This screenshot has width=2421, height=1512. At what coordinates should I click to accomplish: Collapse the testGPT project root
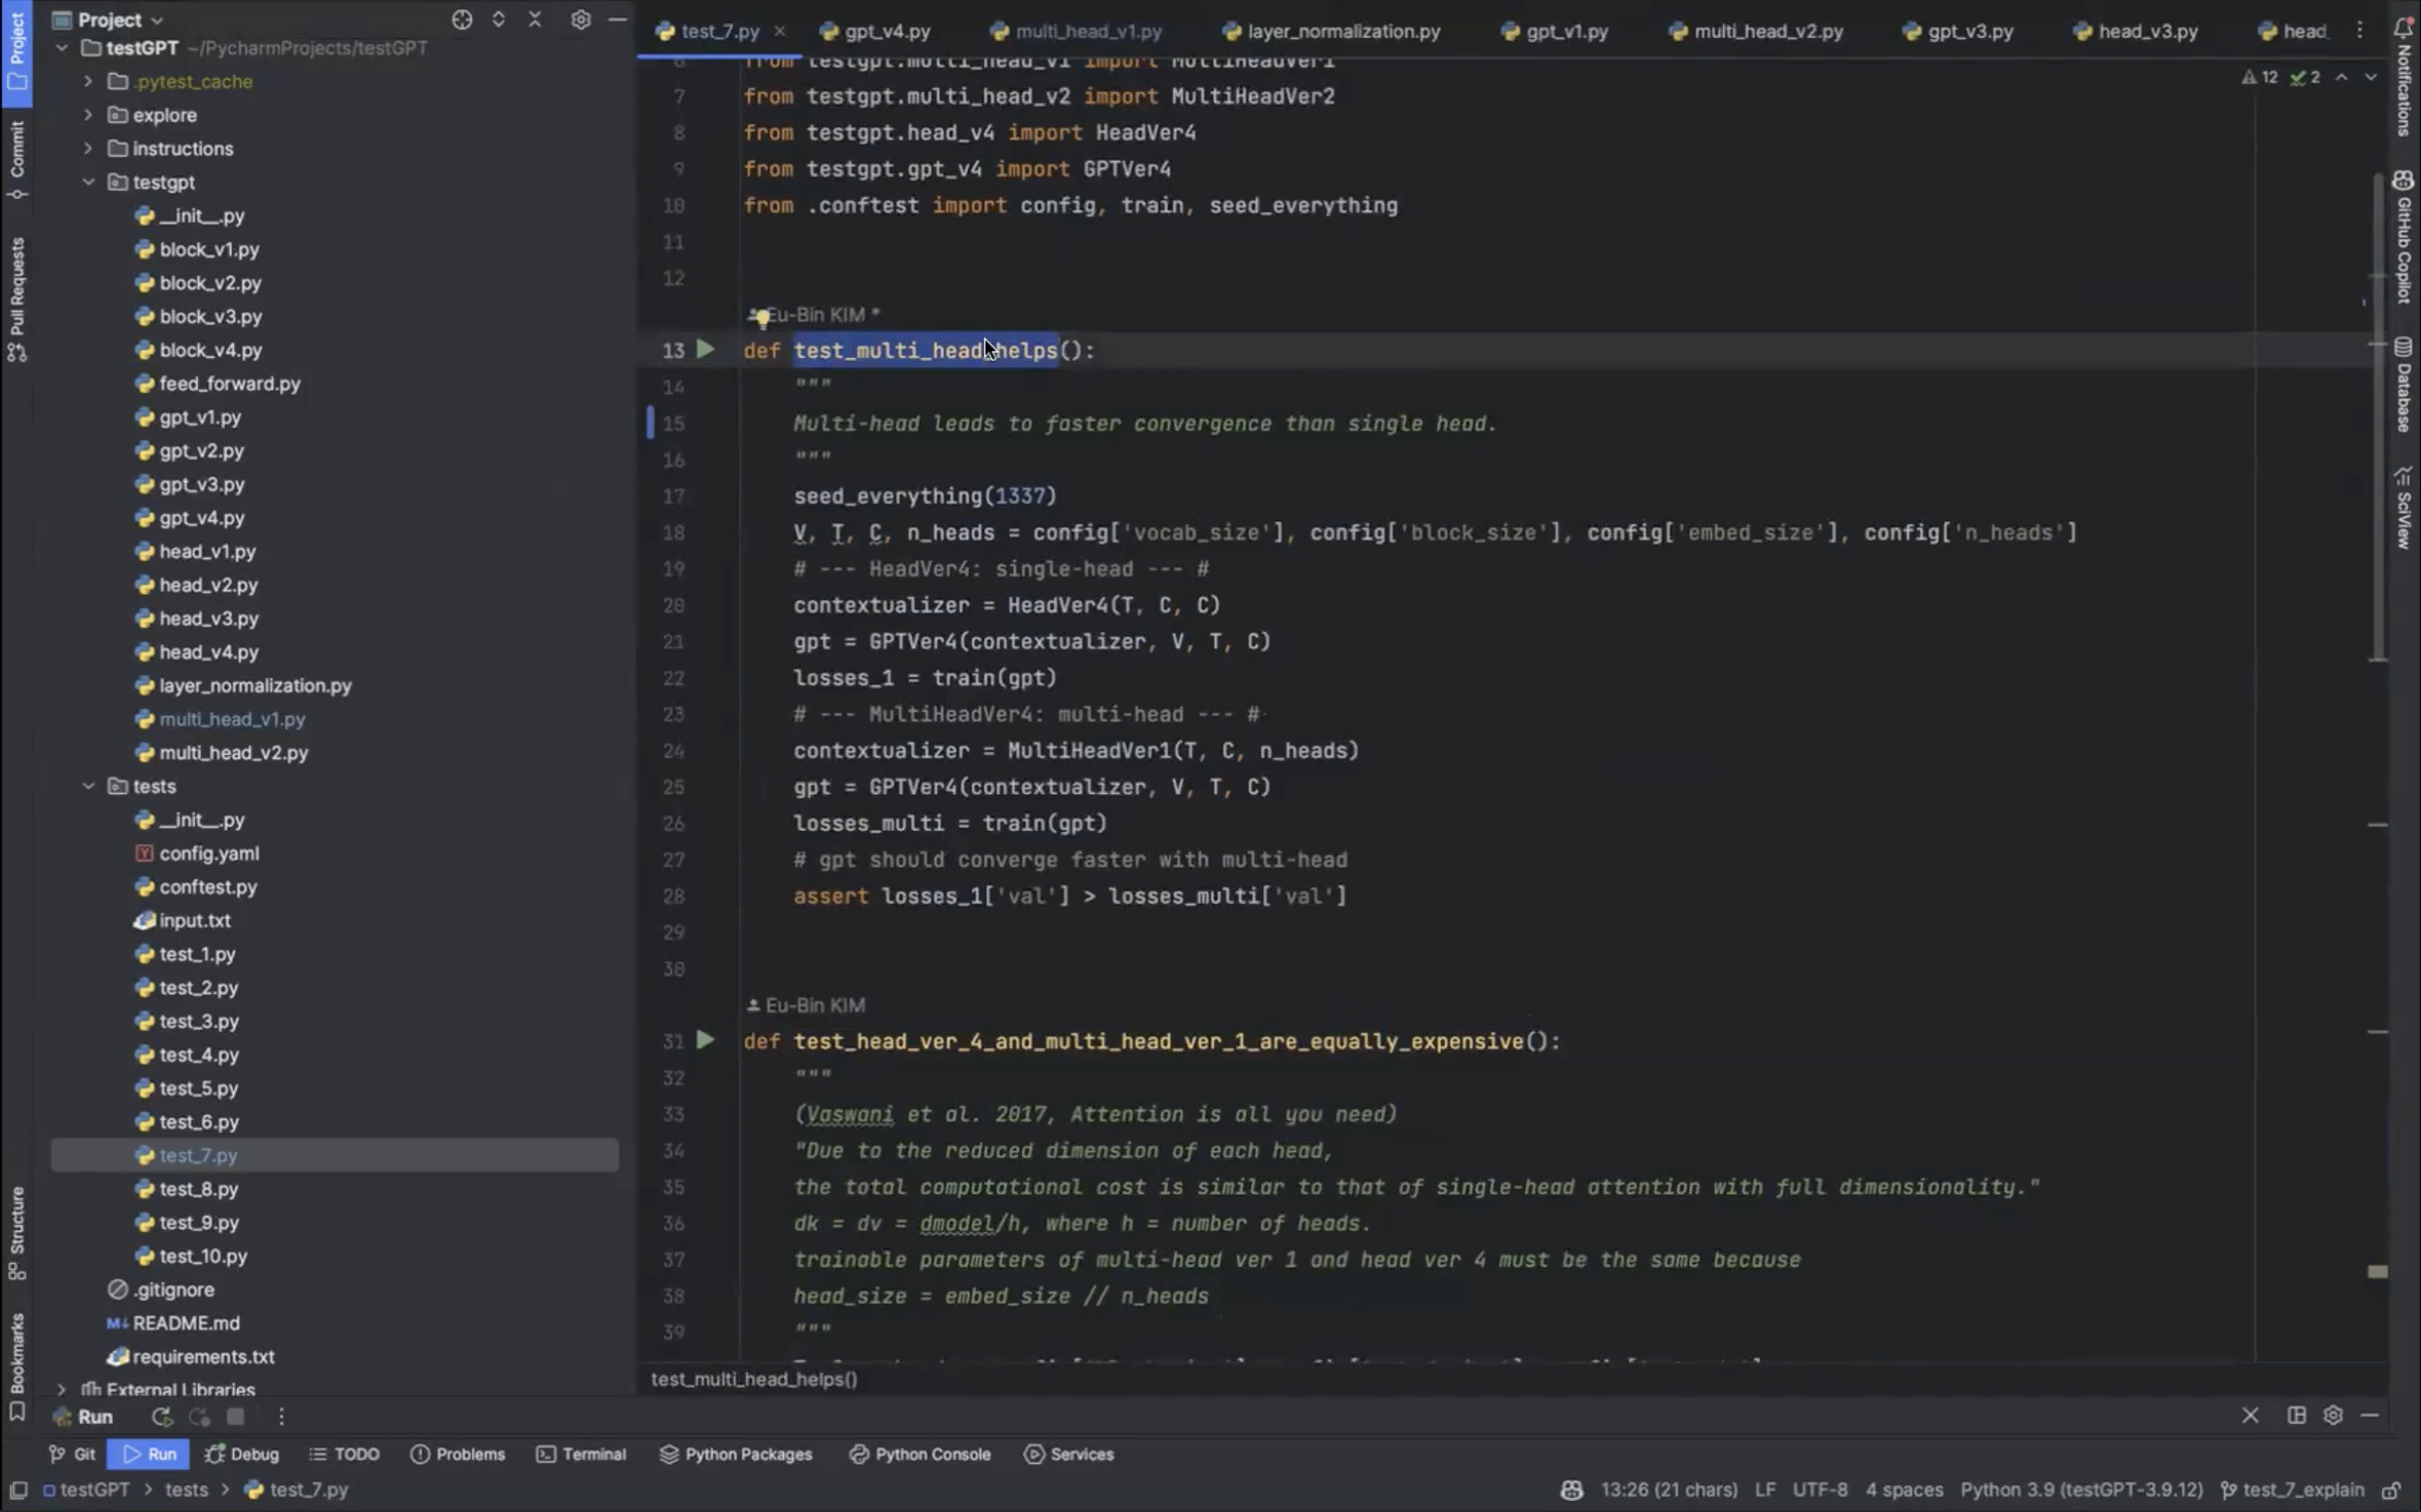click(62, 47)
